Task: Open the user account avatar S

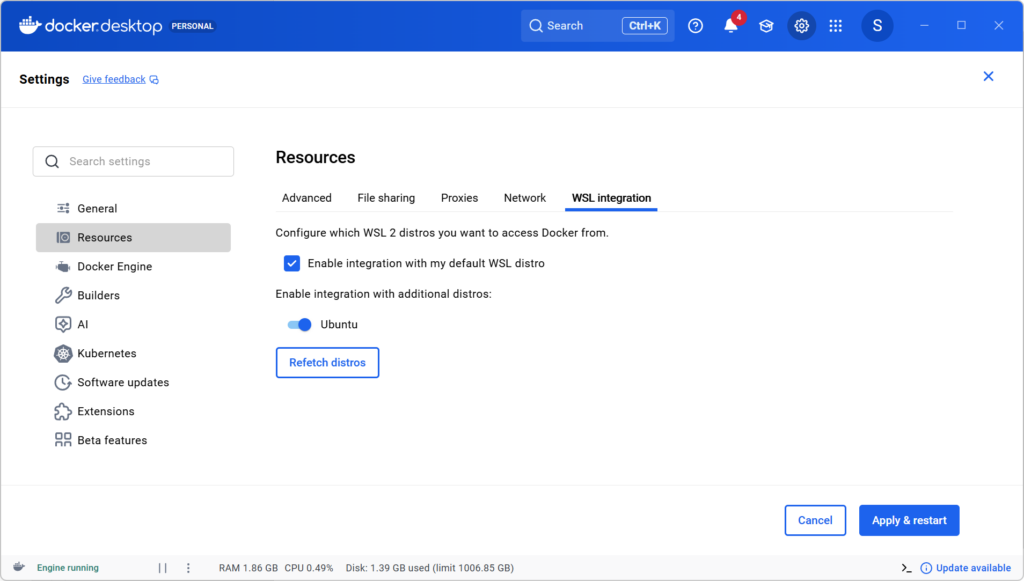Action: tap(877, 26)
